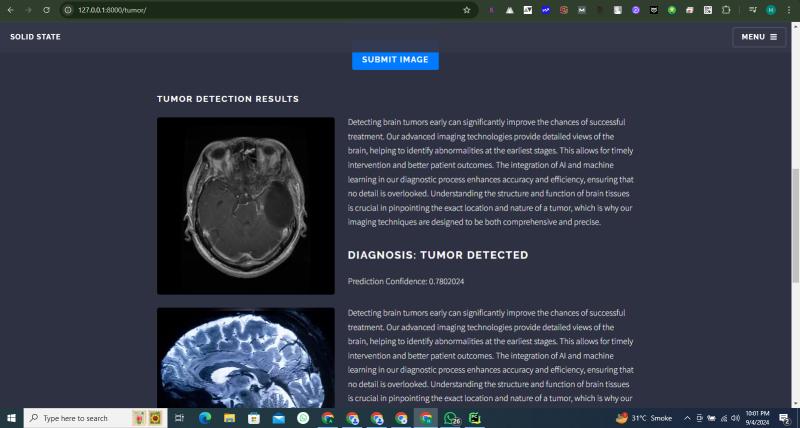
Task: Click the active Chrome window on taskbar
Action: tap(426, 418)
